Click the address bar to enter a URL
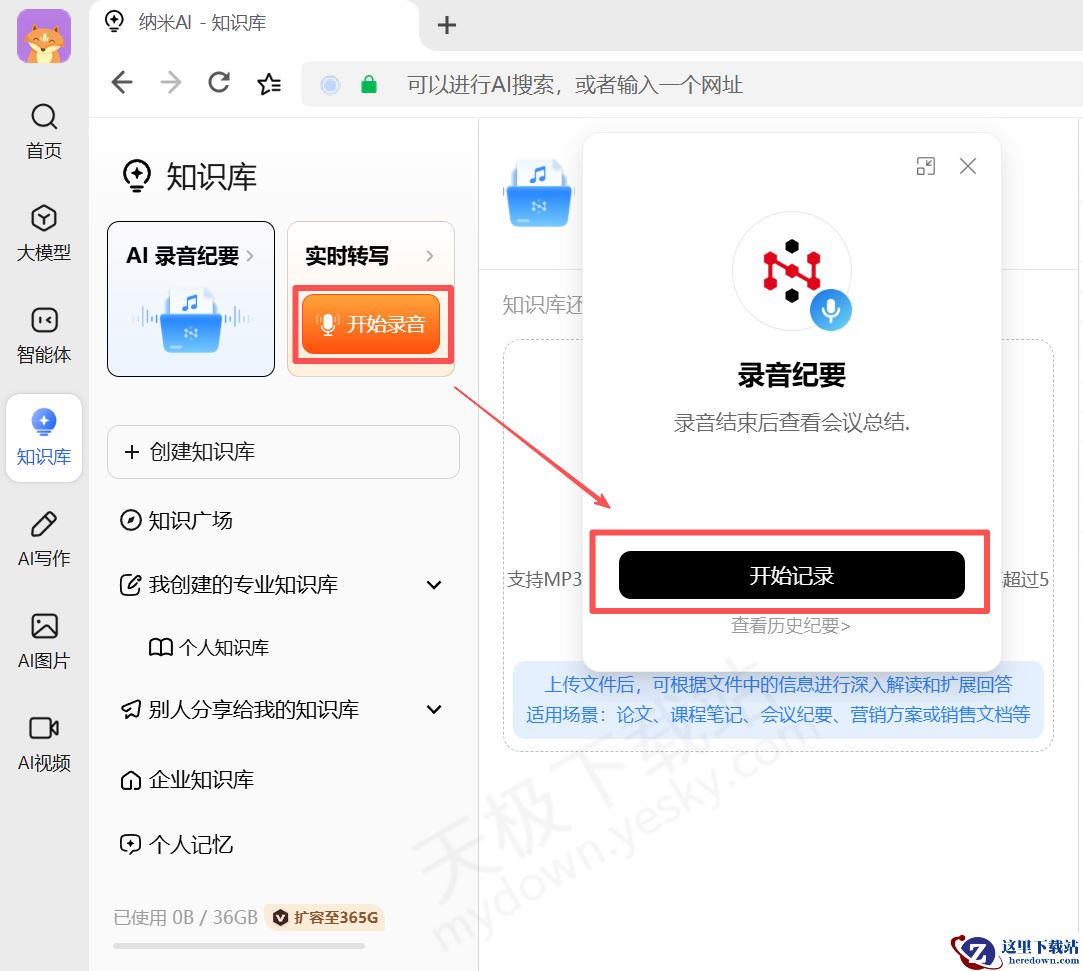Viewport: 1083px width, 971px height. 600,85
